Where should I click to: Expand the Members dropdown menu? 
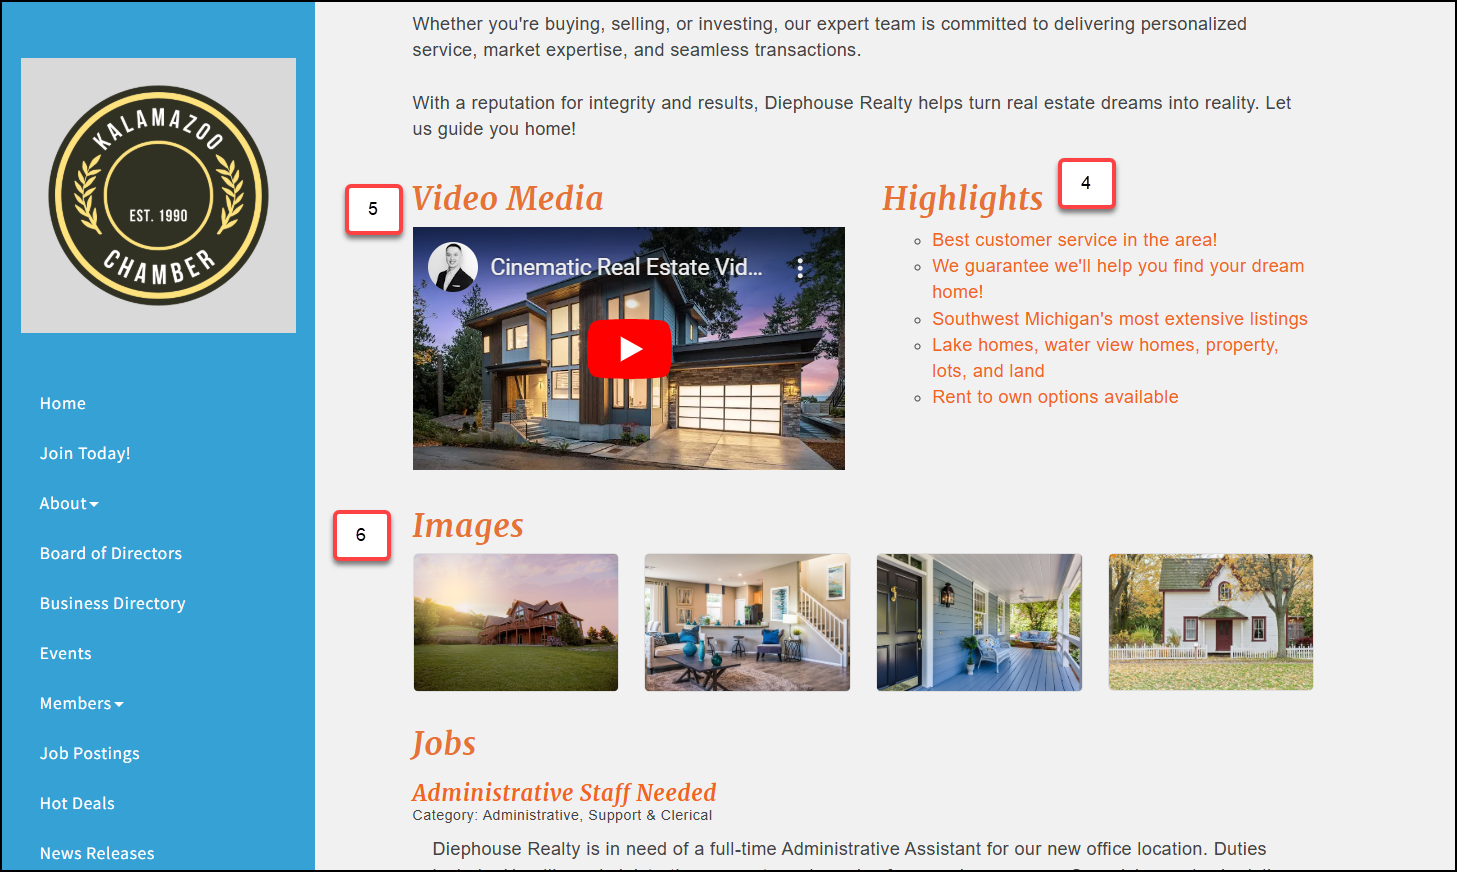click(x=82, y=703)
